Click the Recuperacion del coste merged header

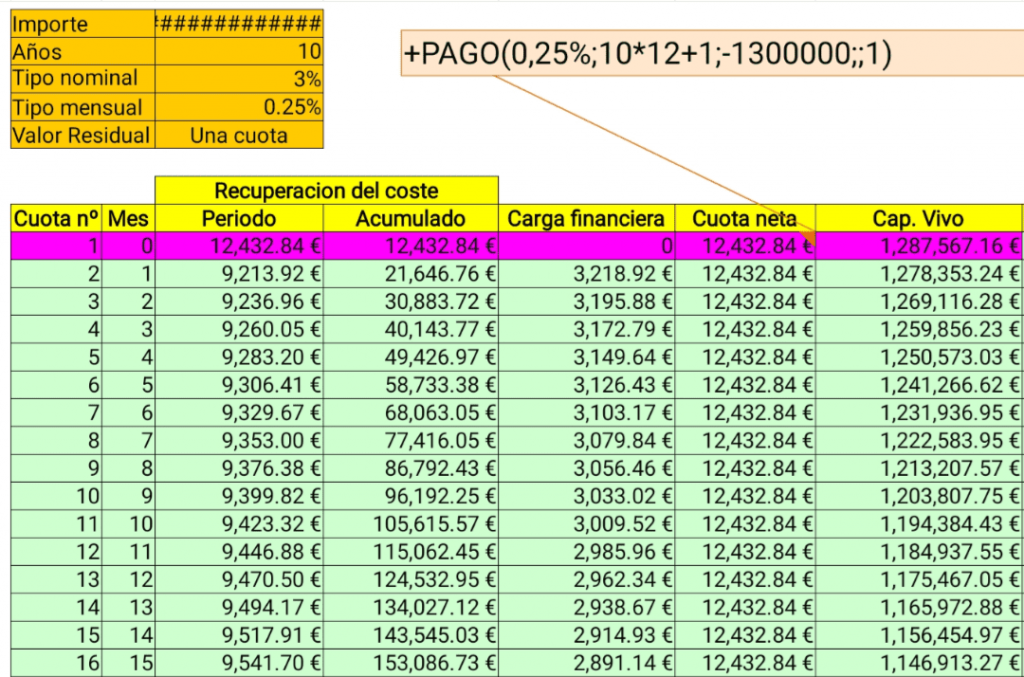(327, 190)
